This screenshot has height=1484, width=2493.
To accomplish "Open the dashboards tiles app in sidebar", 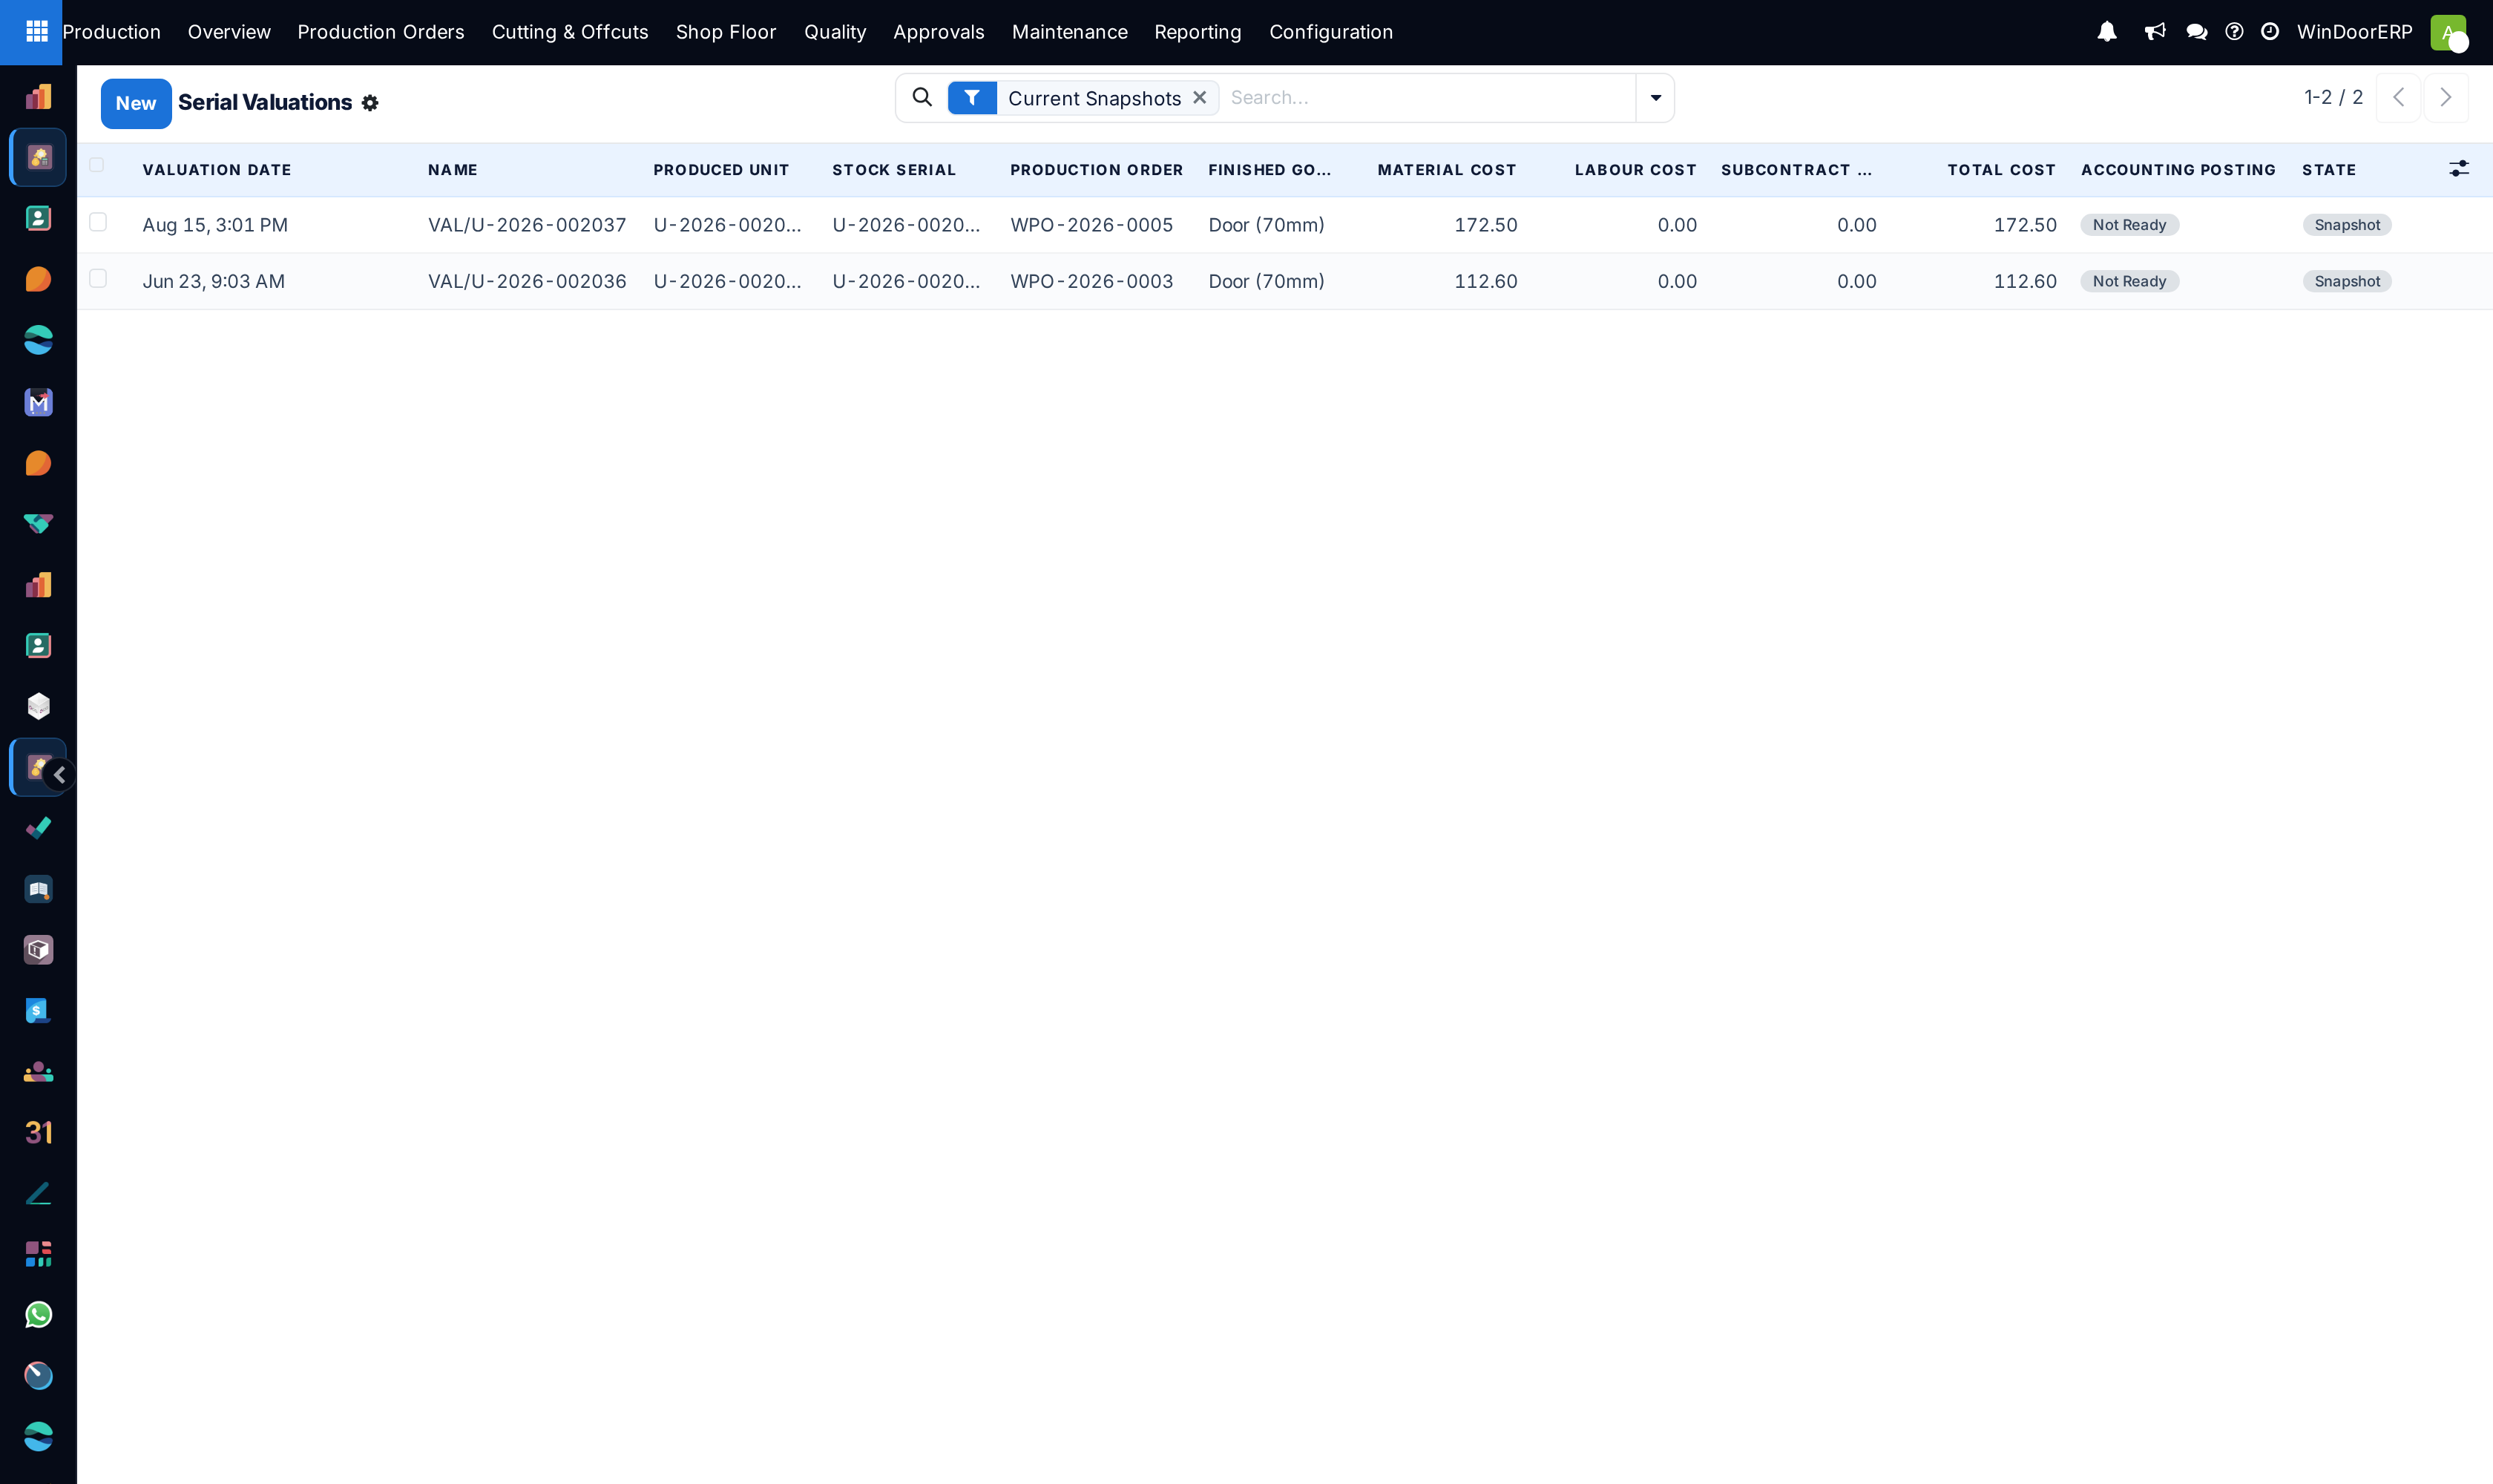I will [38, 1254].
